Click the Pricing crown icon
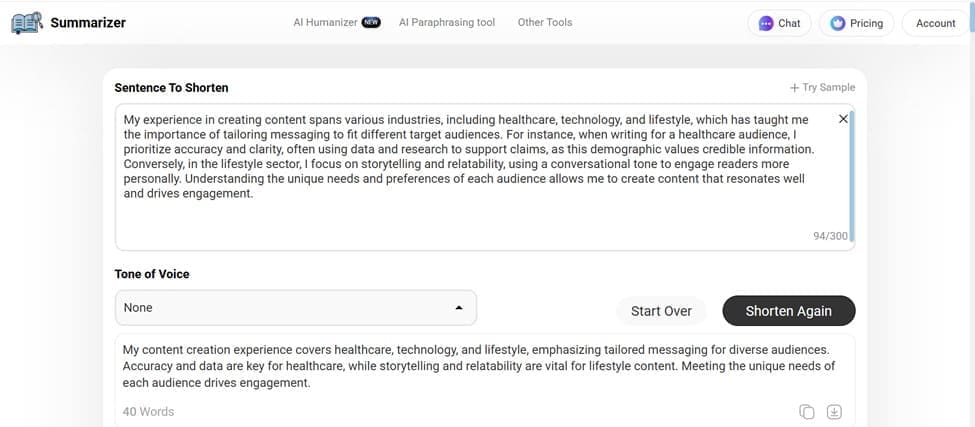975x427 pixels. point(838,23)
